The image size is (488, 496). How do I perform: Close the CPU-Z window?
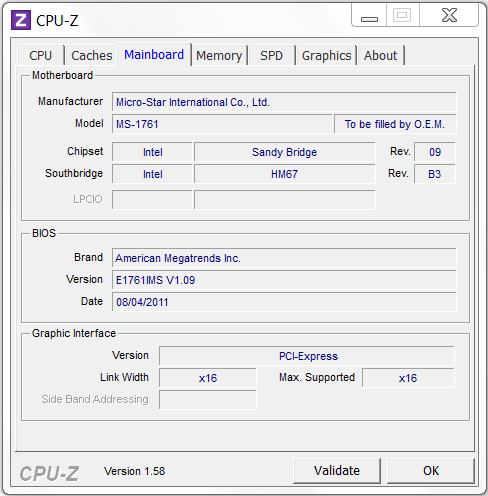(449, 15)
